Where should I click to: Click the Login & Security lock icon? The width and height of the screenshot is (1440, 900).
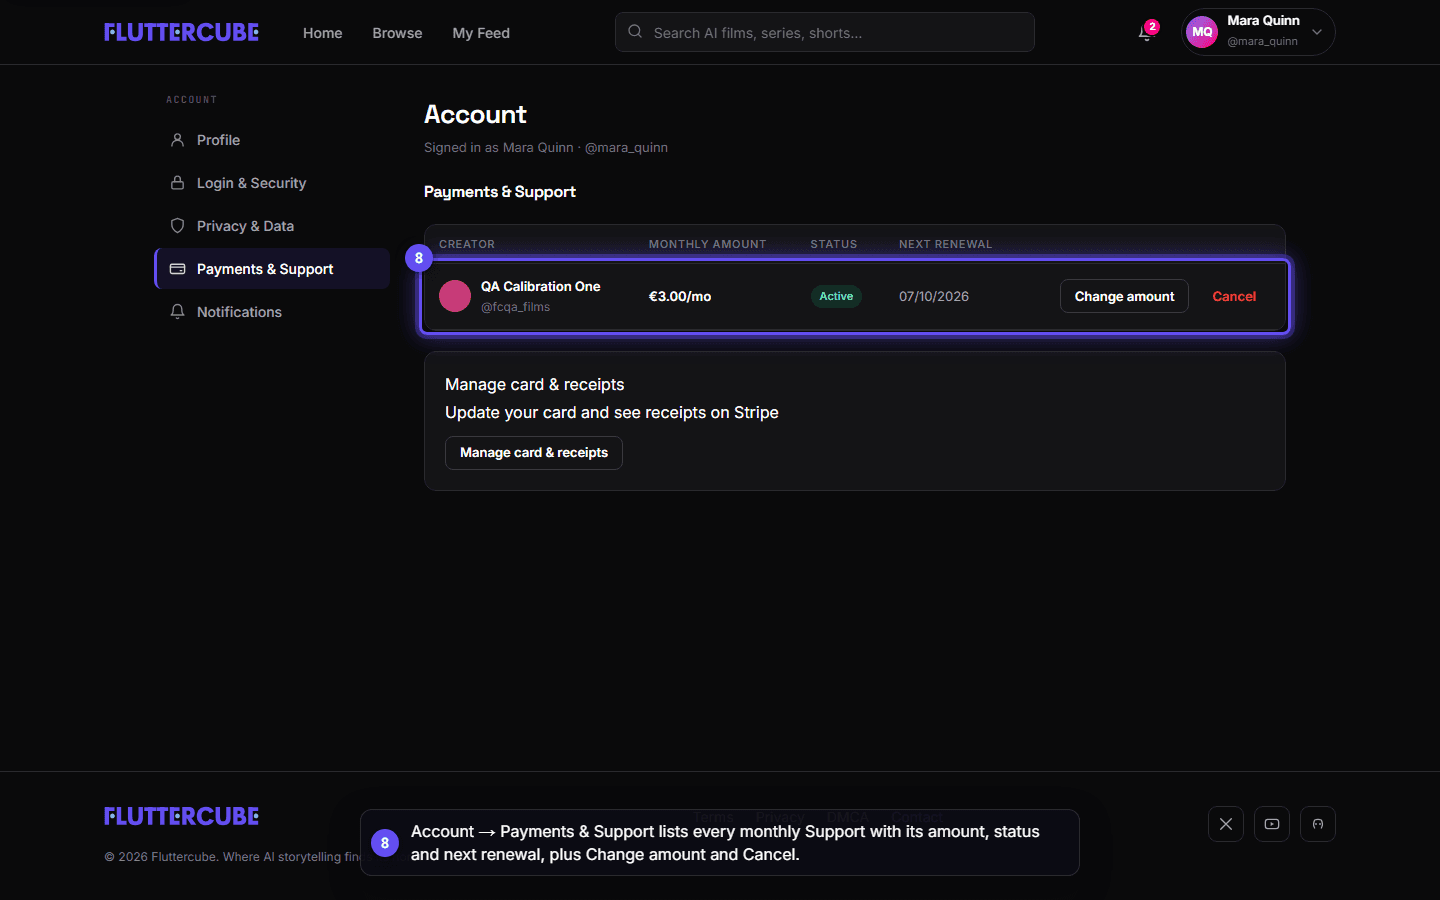[177, 183]
